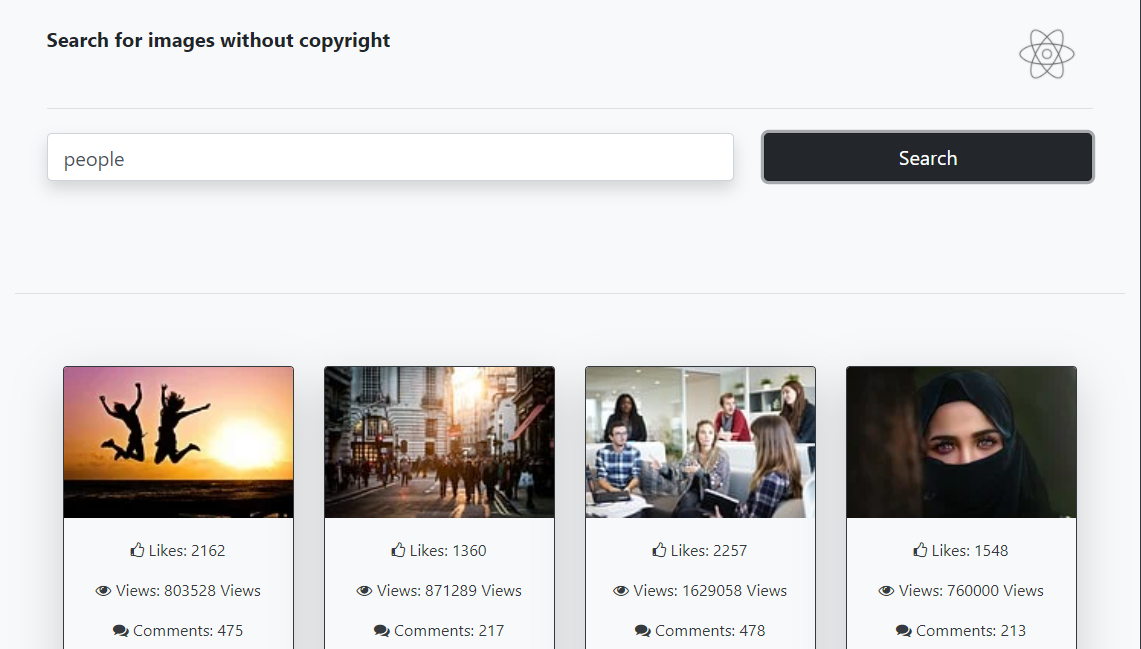Click comment bubble icon next to Comments: 475

pyautogui.click(x=121, y=631)
